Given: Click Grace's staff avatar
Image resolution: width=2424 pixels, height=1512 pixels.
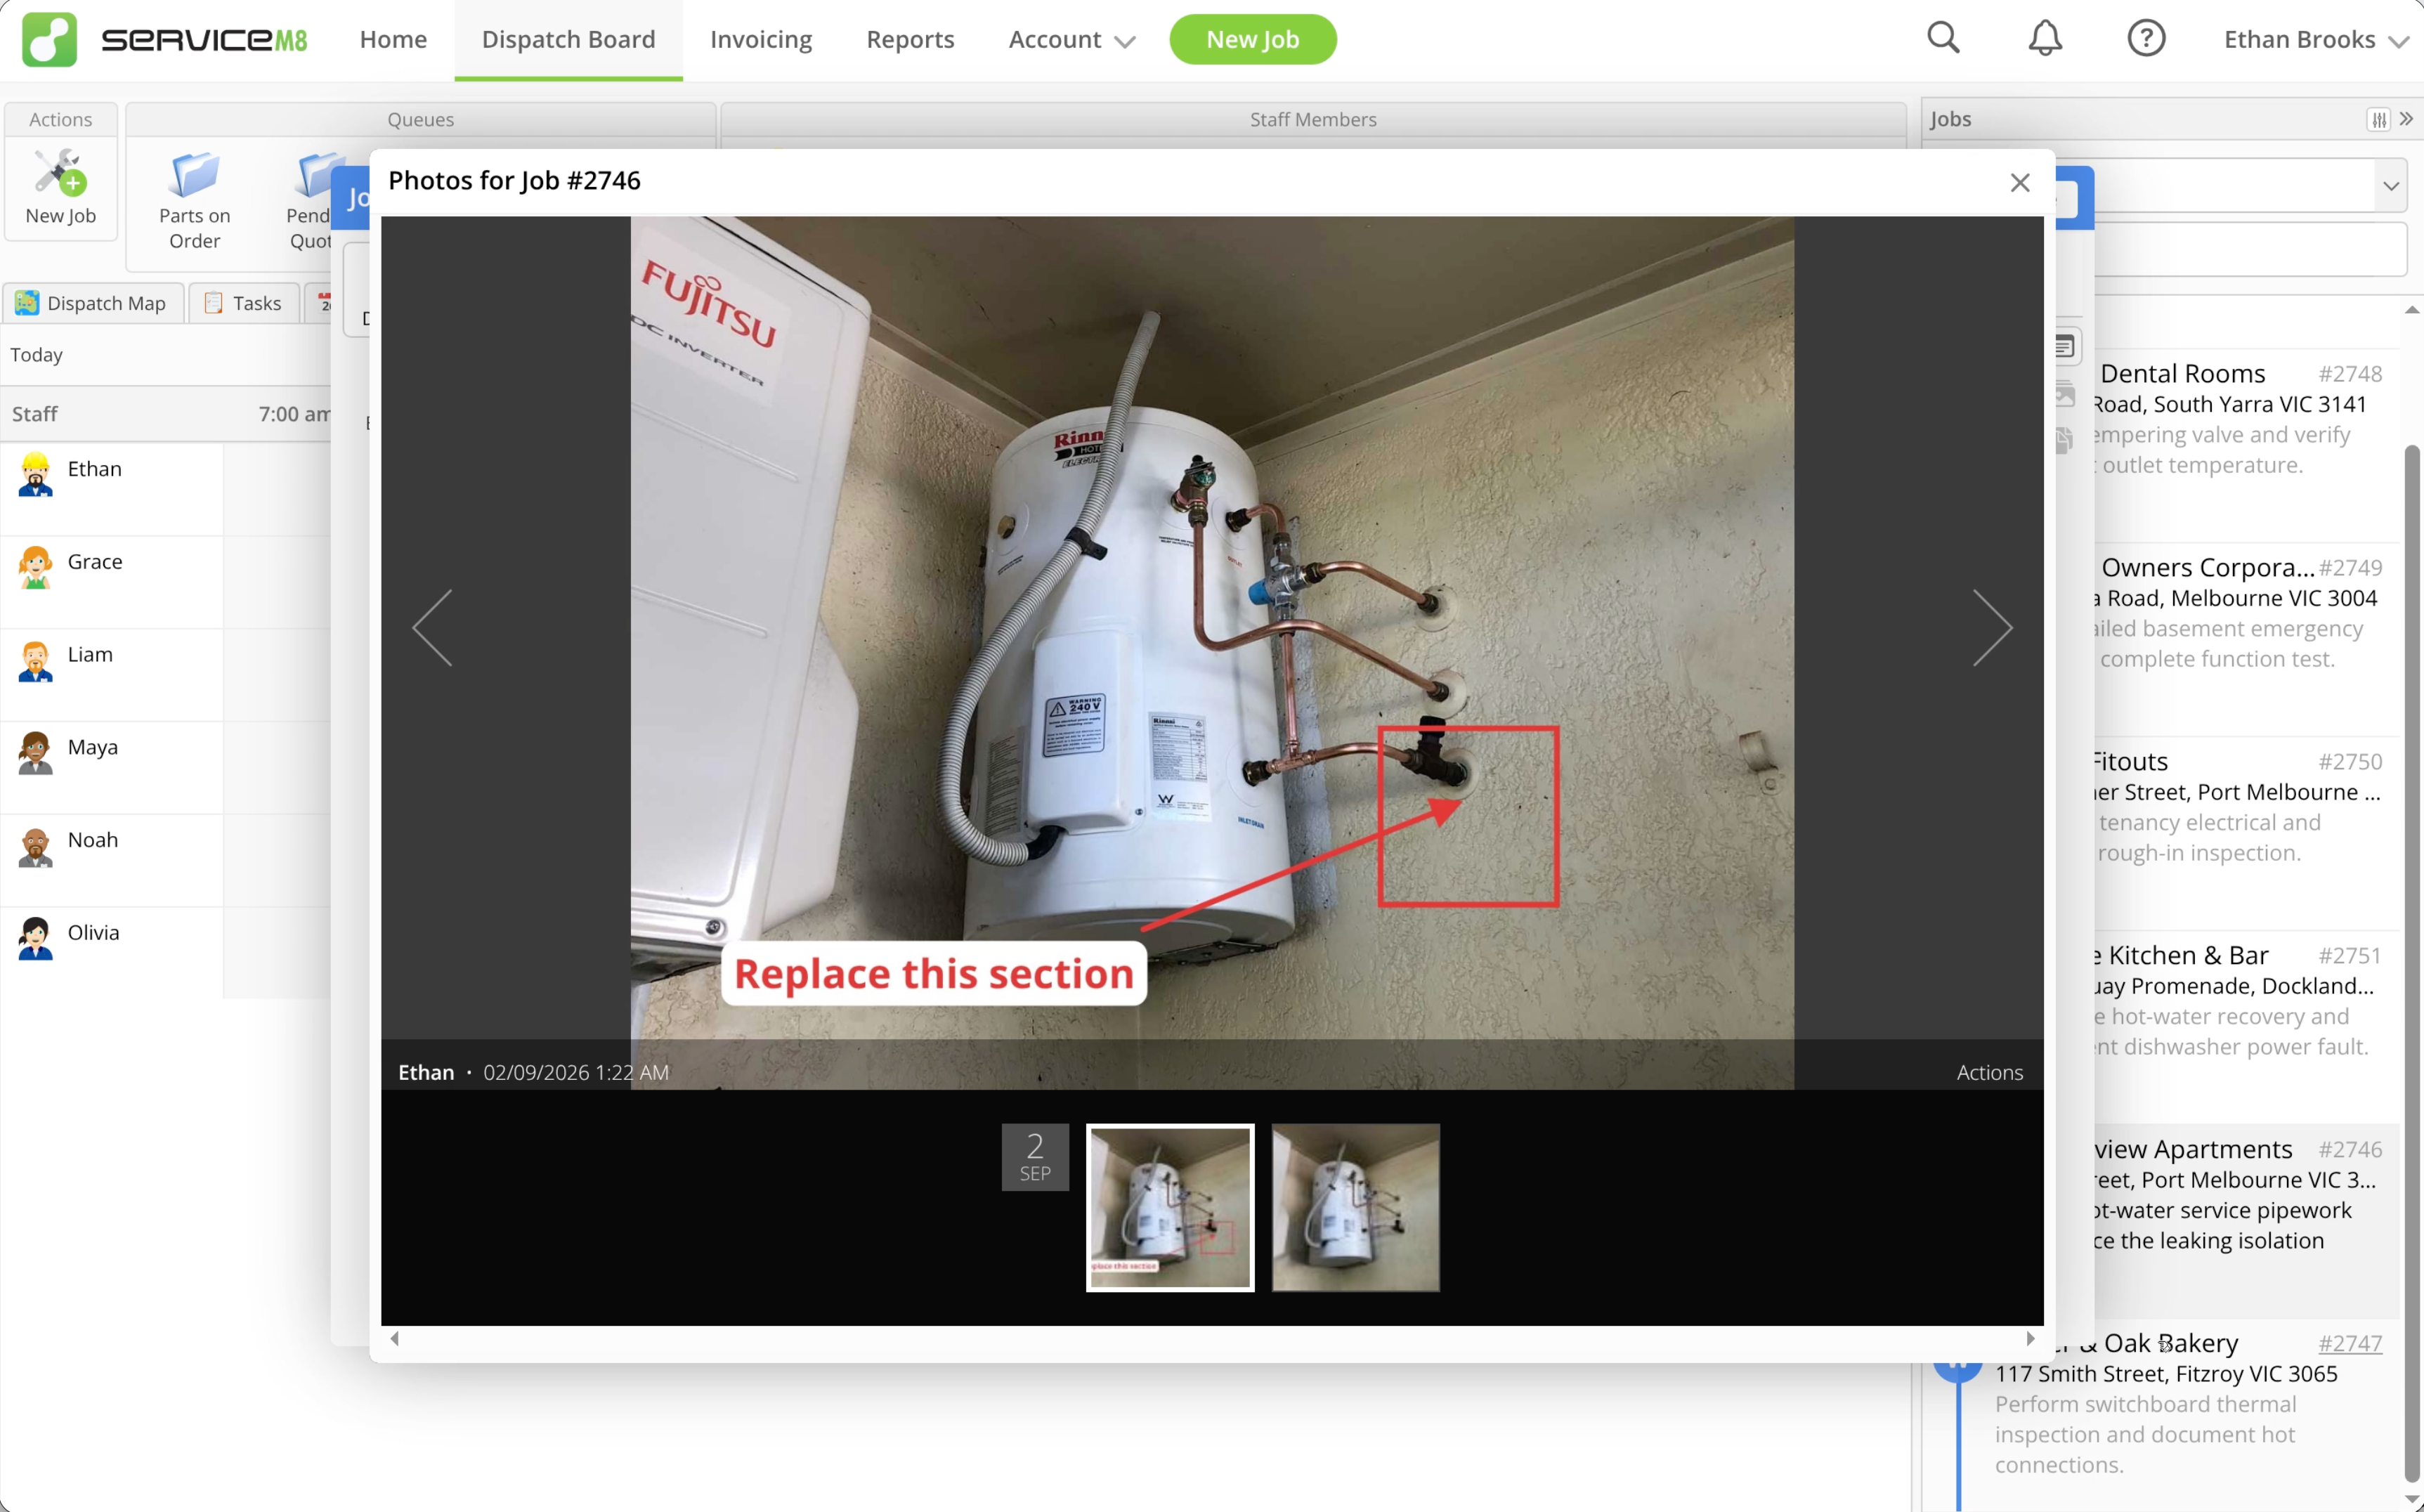Looking at the screenshot, I should pos(35,567).
